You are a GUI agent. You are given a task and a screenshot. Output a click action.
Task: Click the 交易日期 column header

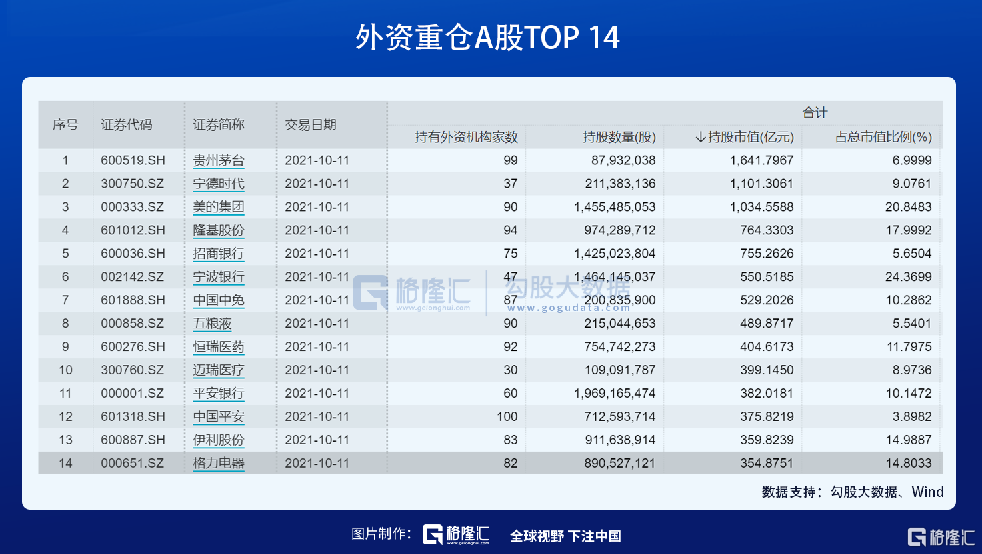[x=311, y=125]
